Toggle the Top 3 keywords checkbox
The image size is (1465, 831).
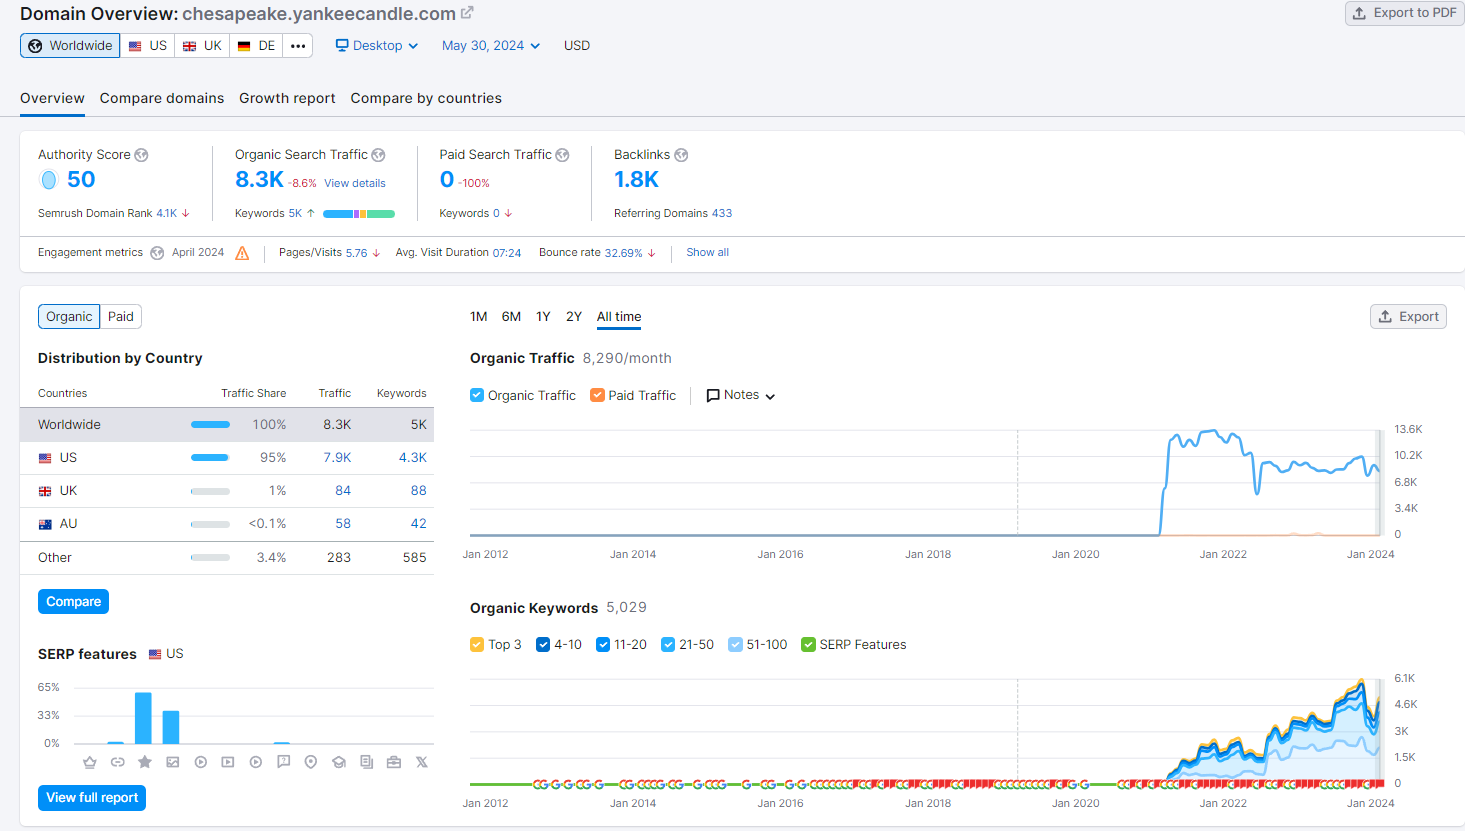477,645
